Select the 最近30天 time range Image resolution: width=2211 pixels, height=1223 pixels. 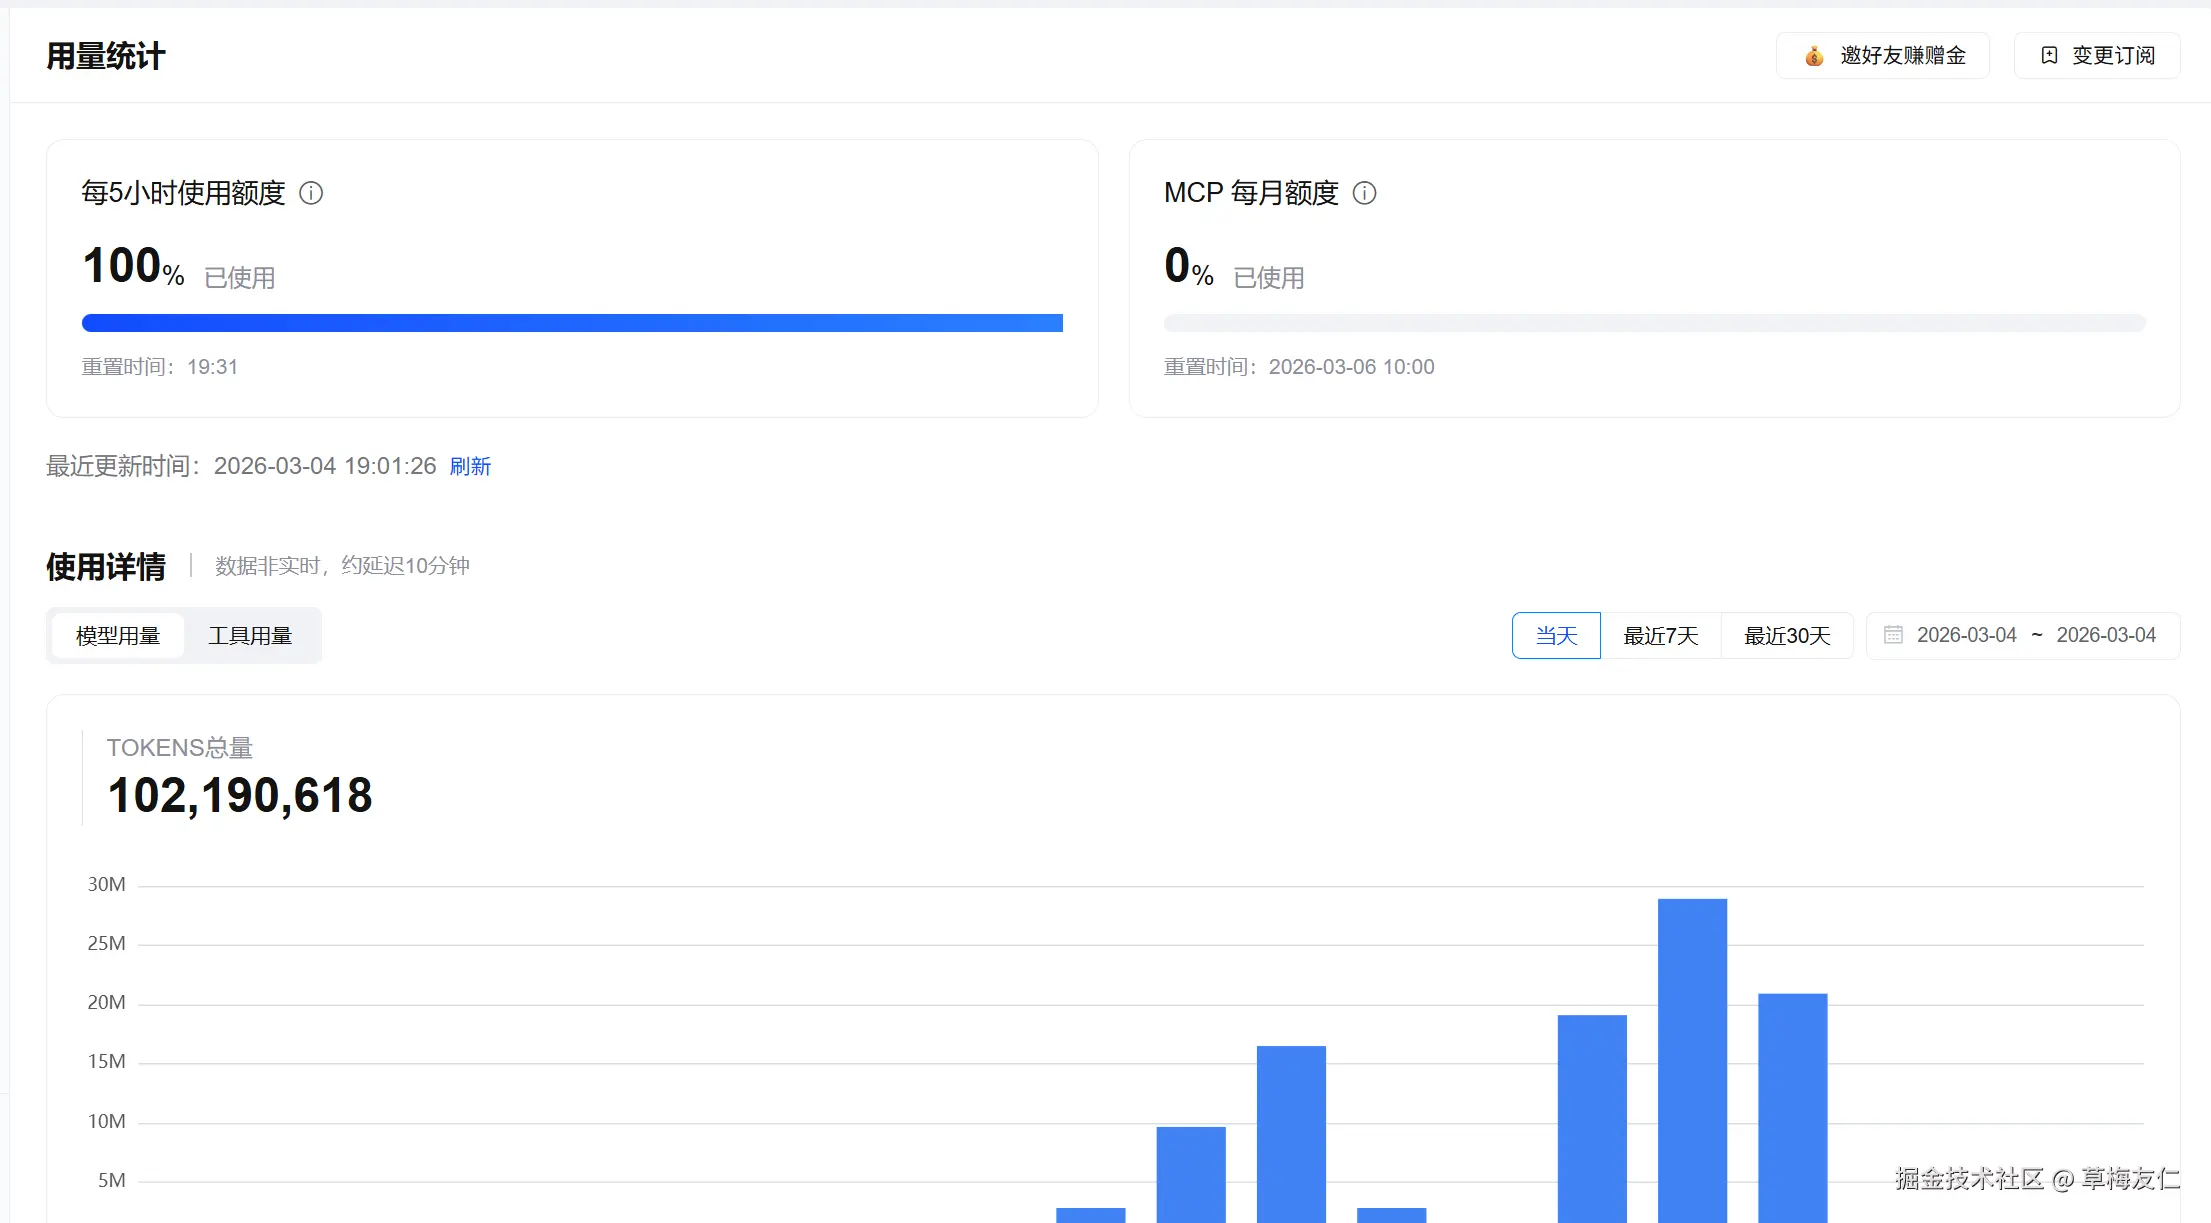tap(1787, 636)
